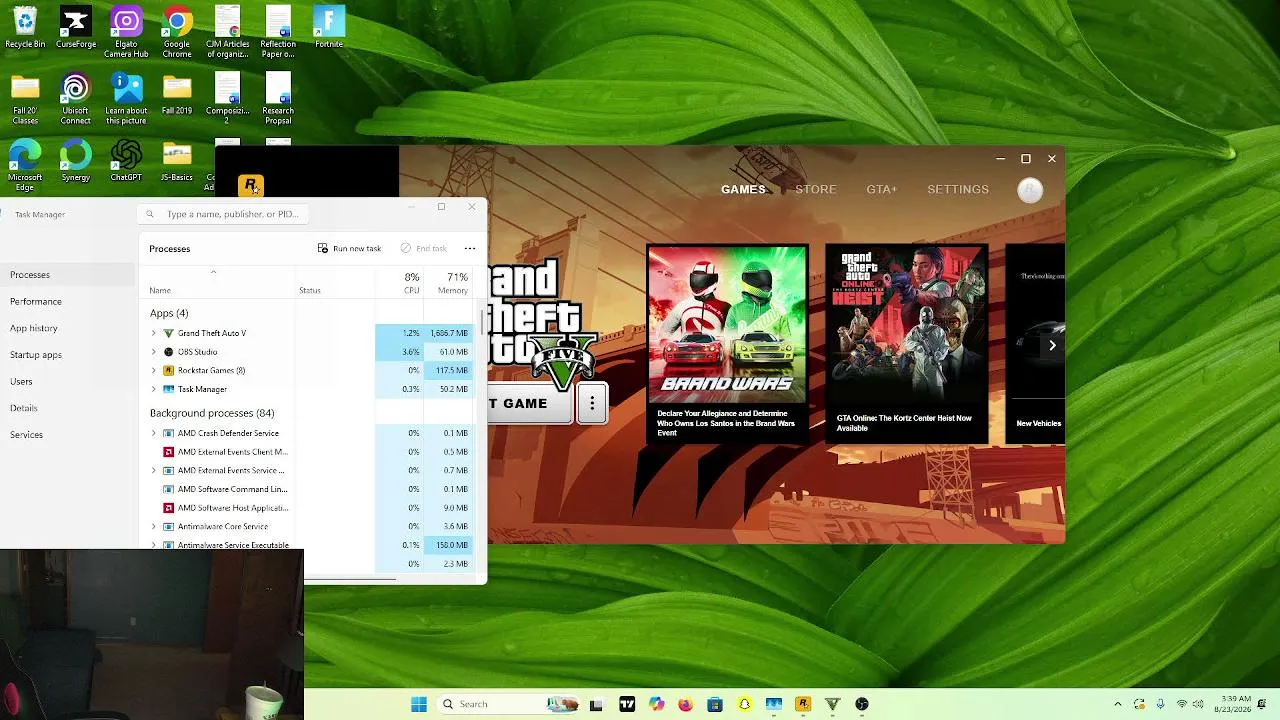
Task: Expand Antimalware Core Service row
Action: [153, 526]
